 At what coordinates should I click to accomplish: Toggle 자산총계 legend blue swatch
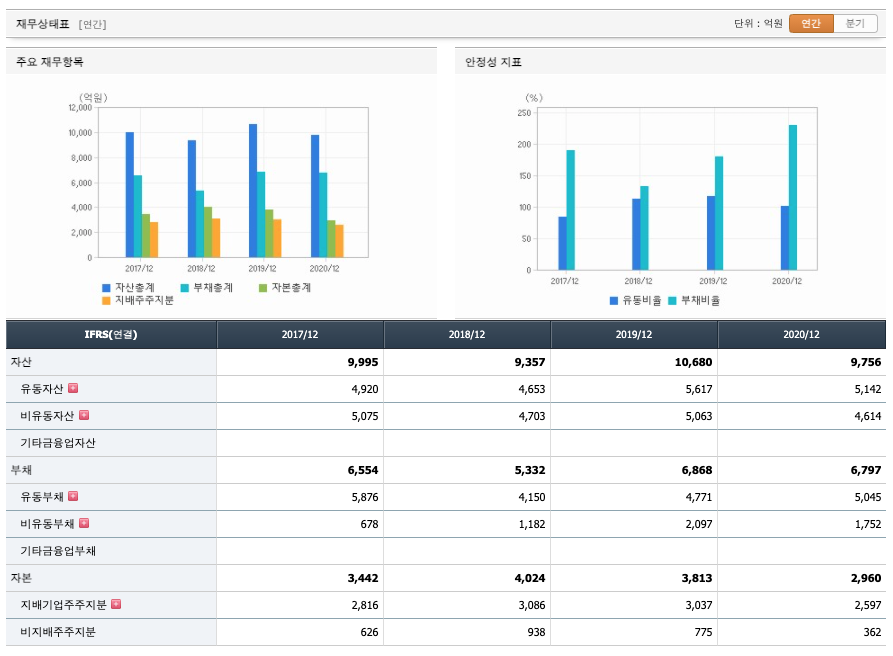coord(106,288)
